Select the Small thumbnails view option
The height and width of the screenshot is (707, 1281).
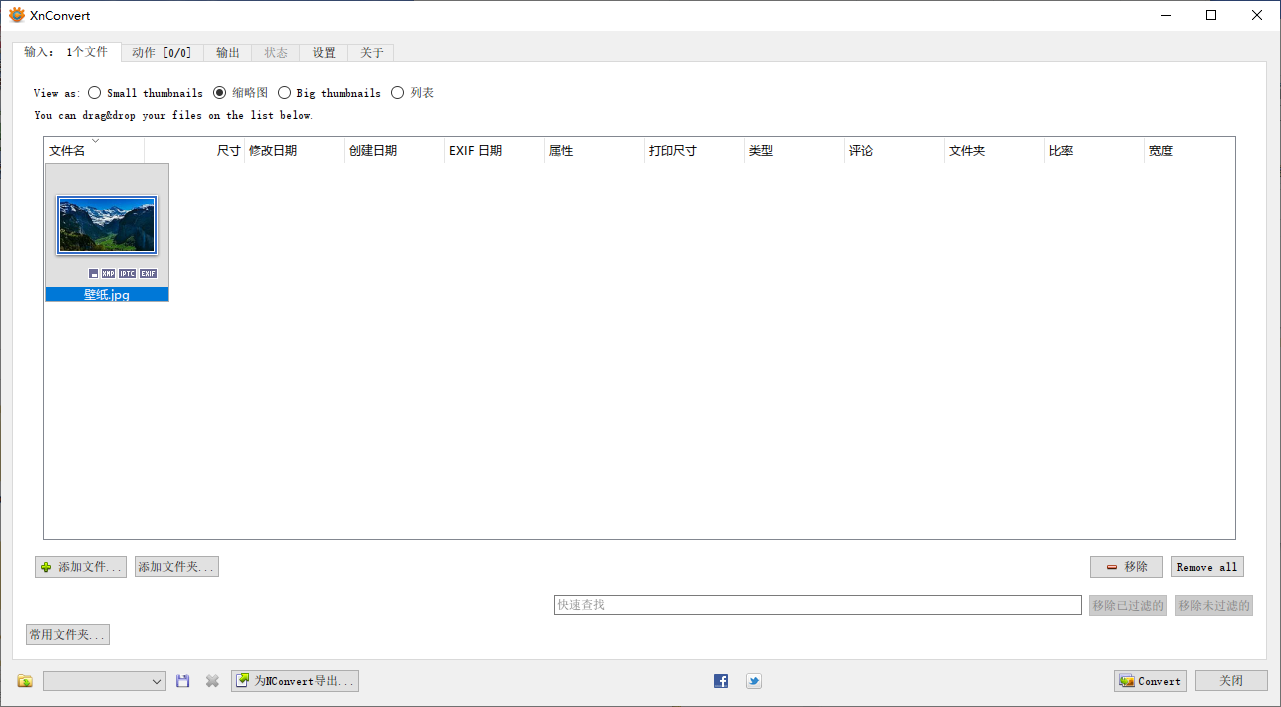pyautogui.click(x=93, y=92)
